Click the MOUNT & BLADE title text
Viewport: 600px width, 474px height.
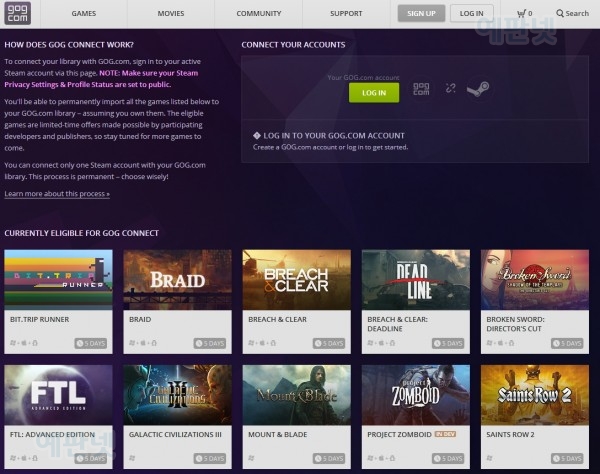coord(277,435)
